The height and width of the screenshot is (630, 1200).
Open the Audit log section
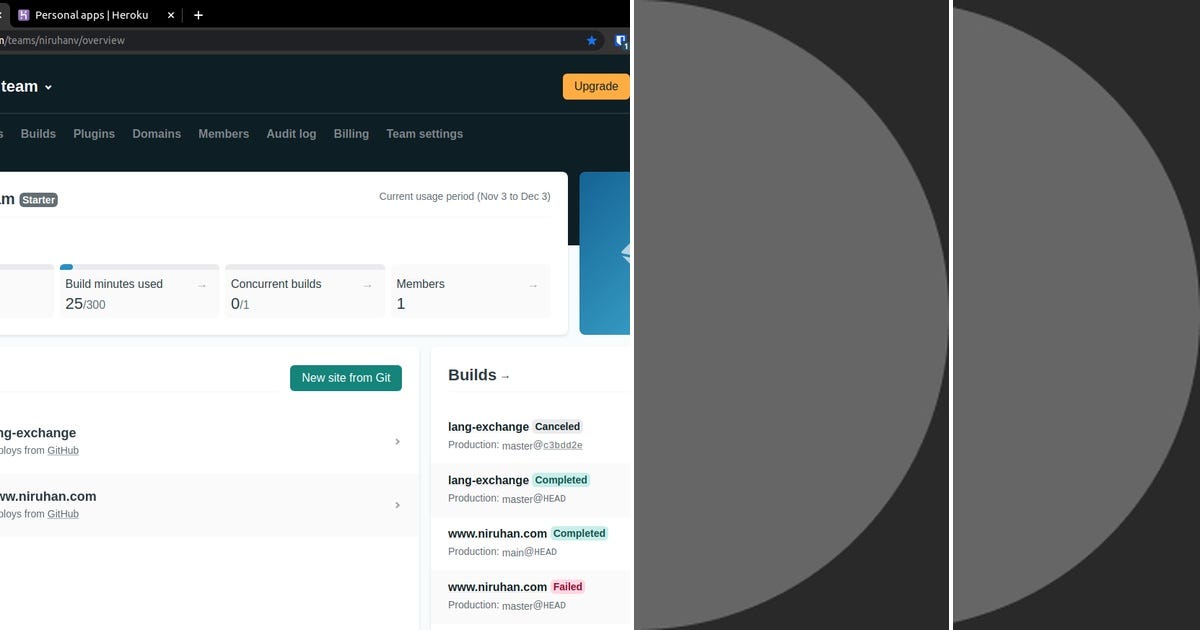coord(290,133)
